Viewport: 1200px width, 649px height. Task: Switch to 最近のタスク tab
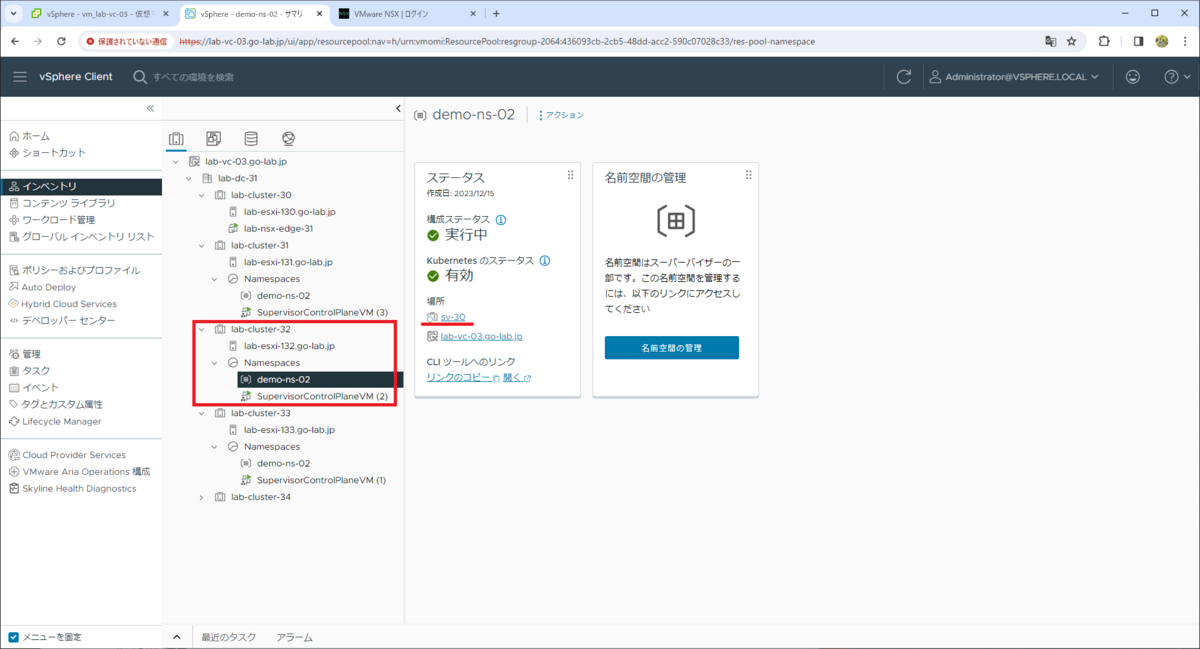pos(228,637)
